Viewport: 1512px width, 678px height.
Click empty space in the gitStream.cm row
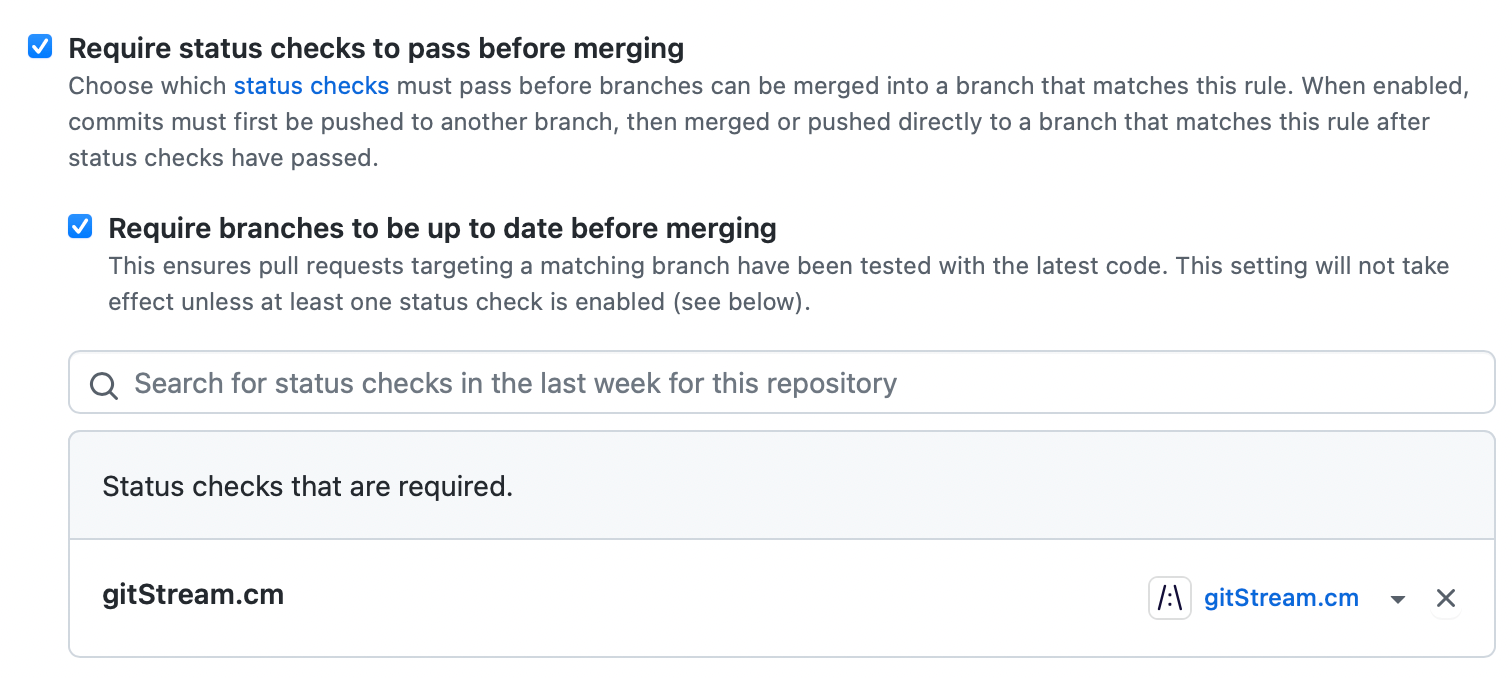(700, 597)
